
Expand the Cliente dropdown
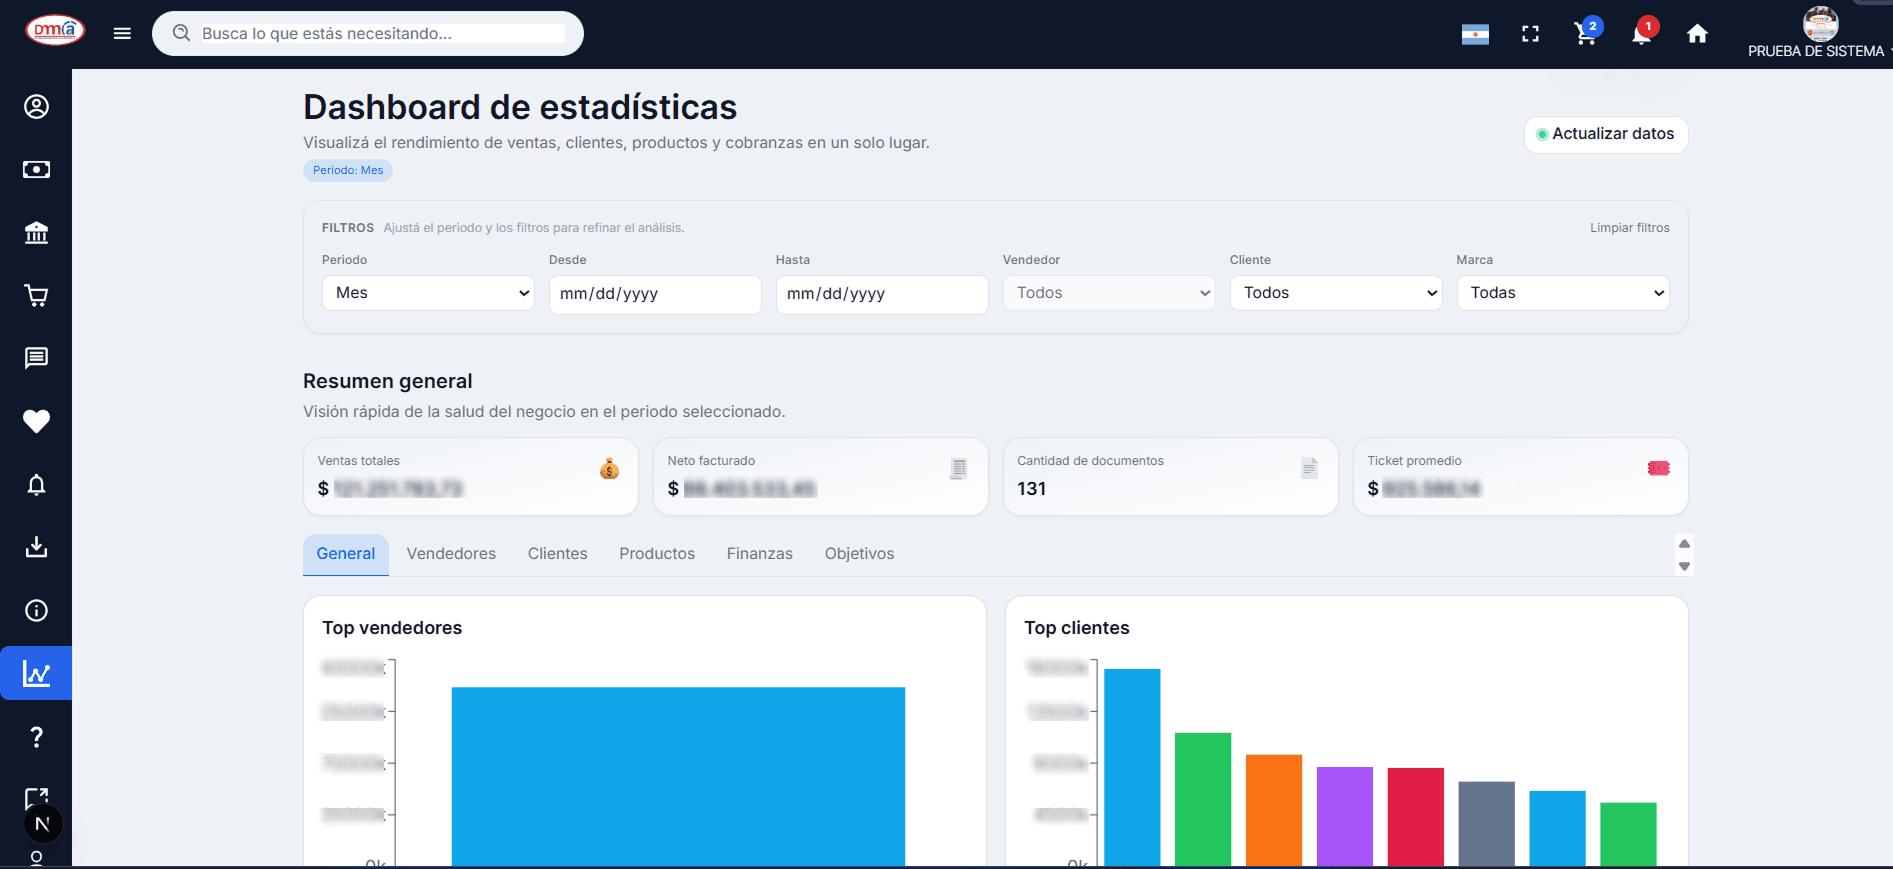(1335, 293)
